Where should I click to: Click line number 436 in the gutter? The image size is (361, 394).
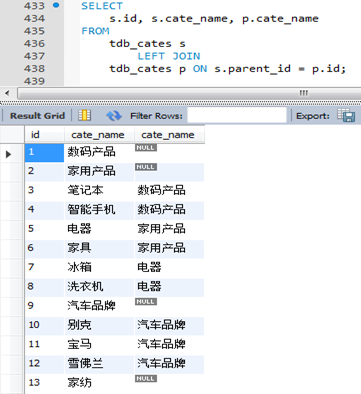(34, 43)
